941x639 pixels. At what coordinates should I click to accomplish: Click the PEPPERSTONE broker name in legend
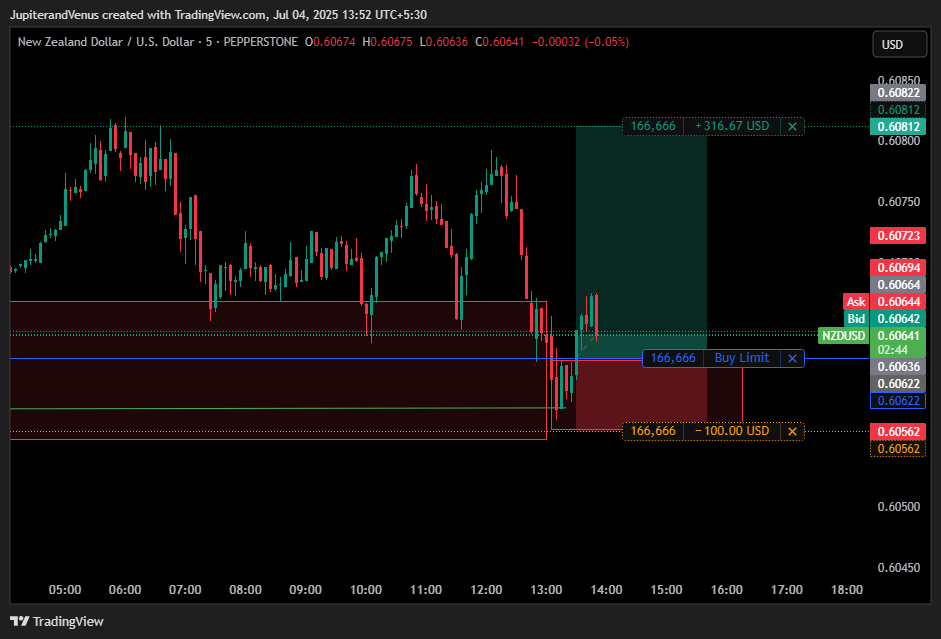click(260, 42)
